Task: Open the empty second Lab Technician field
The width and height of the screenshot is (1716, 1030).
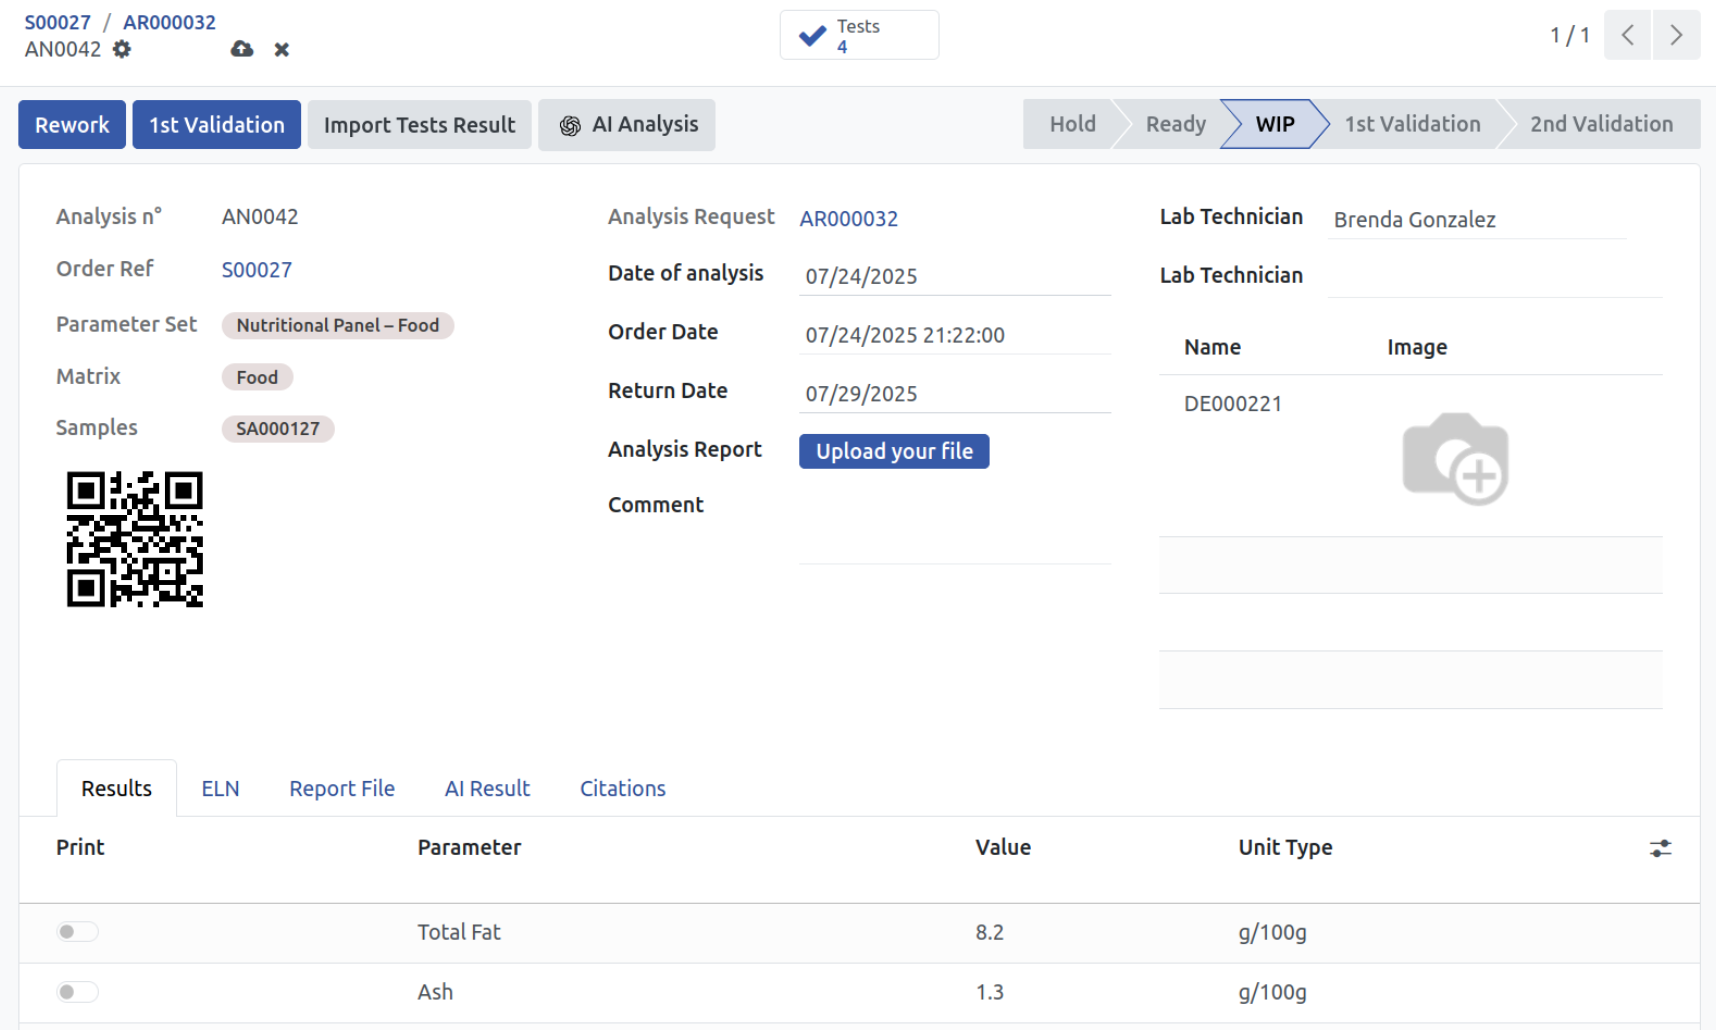Action: tap(1495, 278)
